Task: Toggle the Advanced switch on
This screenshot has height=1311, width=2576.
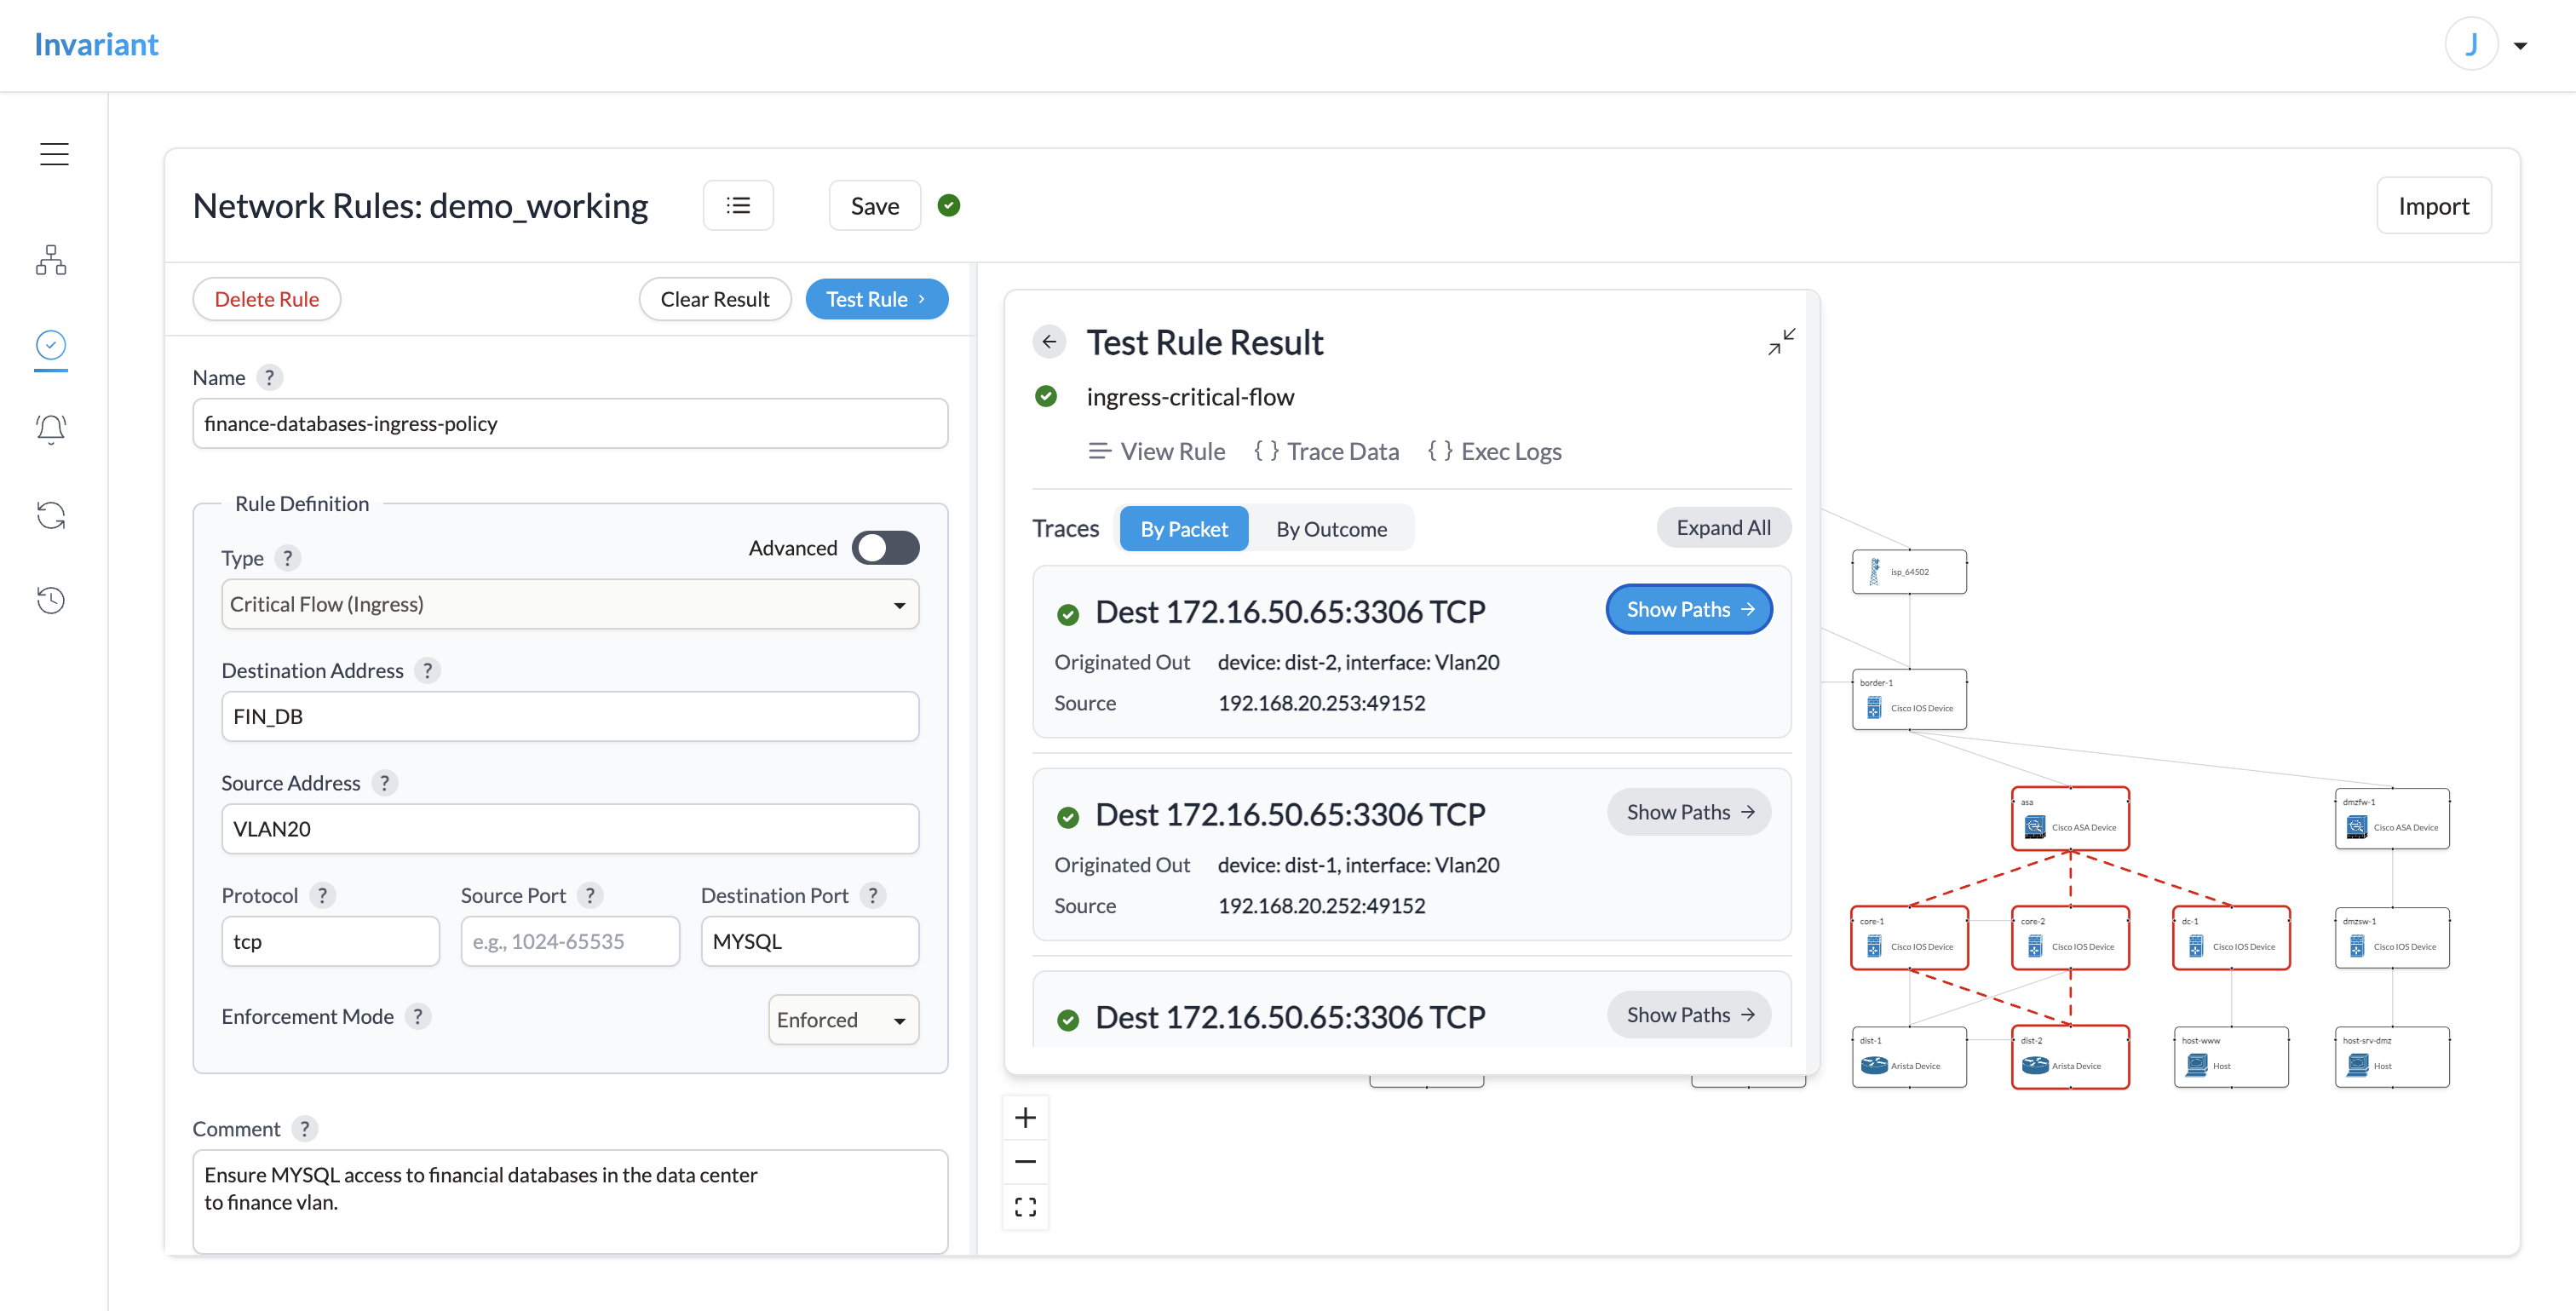Action: coord(885,548)
